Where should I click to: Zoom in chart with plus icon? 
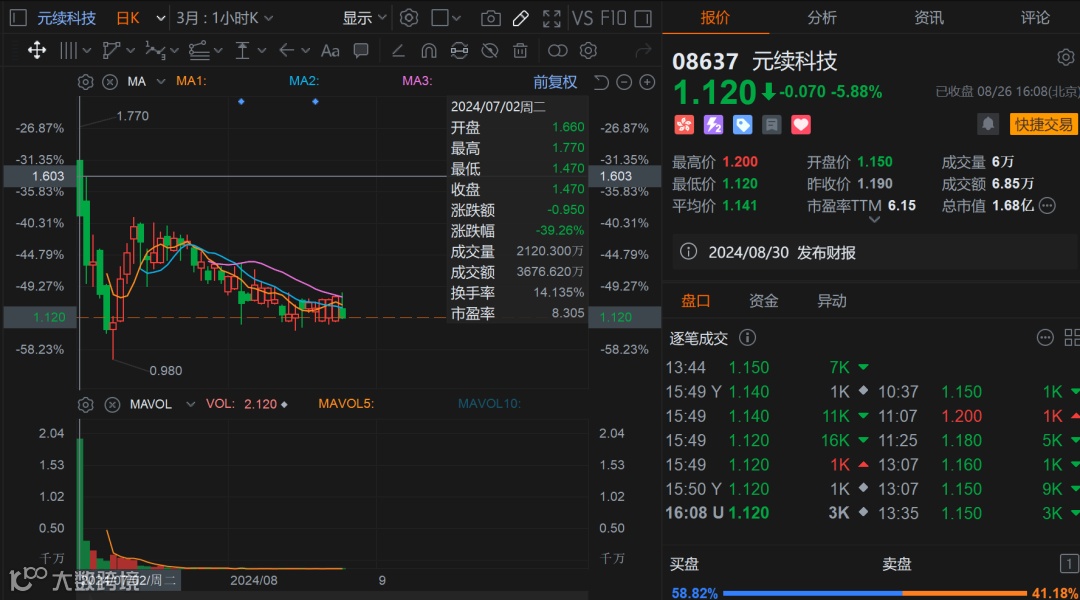647,83
